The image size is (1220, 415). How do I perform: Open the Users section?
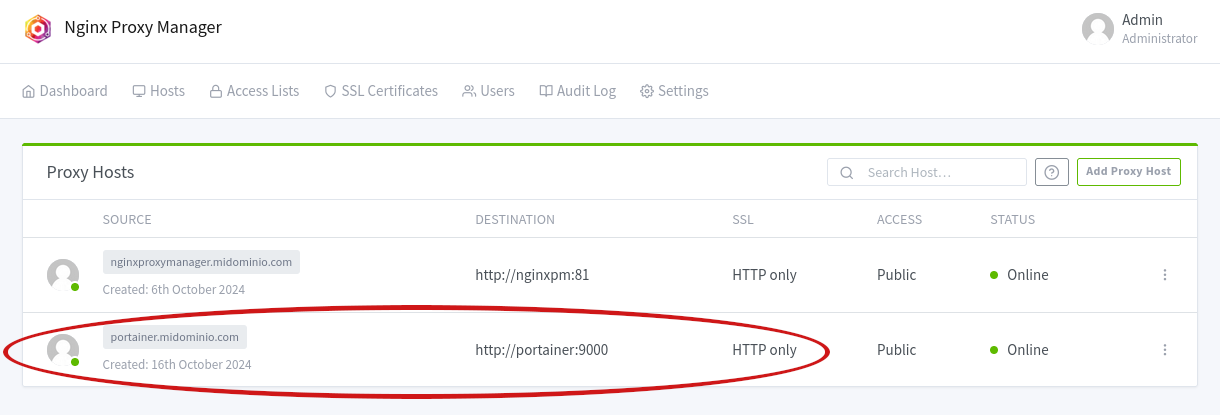(488, 91)
